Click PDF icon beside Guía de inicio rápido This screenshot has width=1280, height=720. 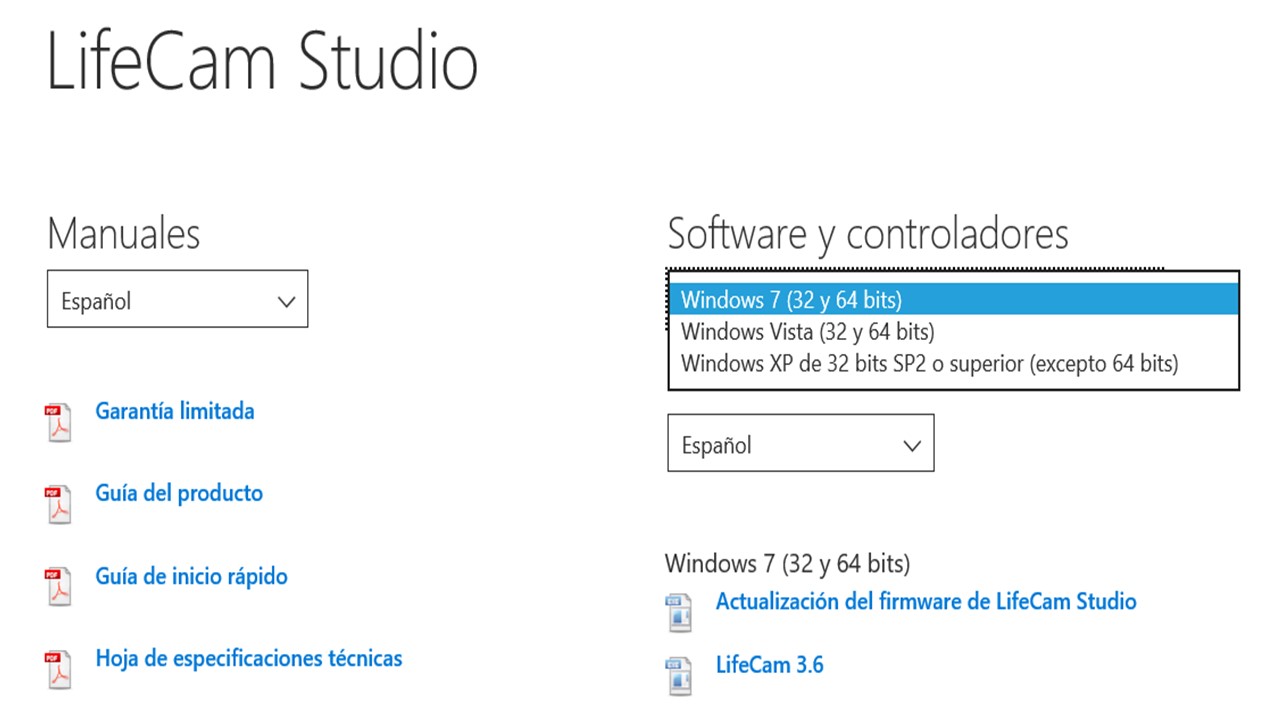click(x=59, y=587)
